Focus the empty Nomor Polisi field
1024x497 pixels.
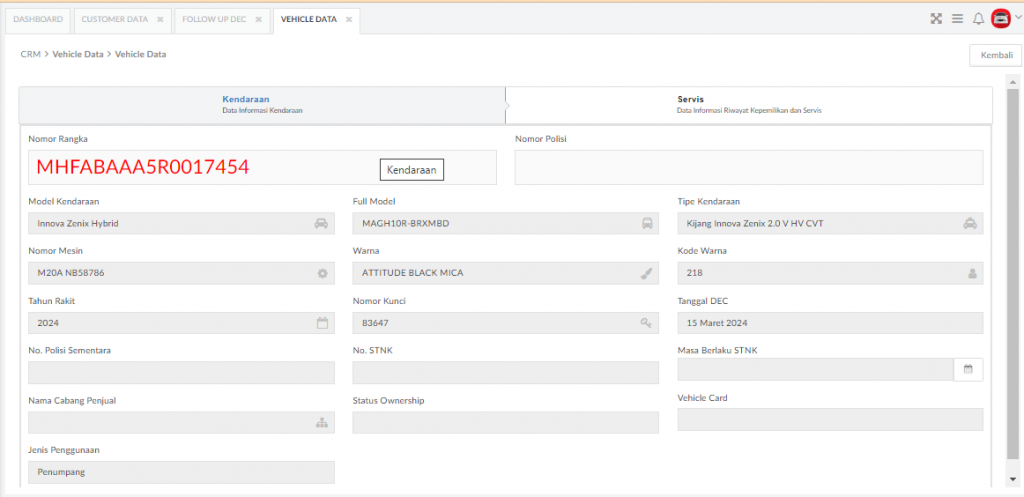748,167
